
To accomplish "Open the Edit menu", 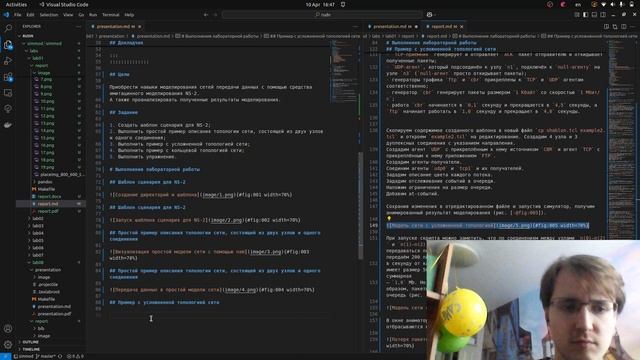I will tap(30, 15).
